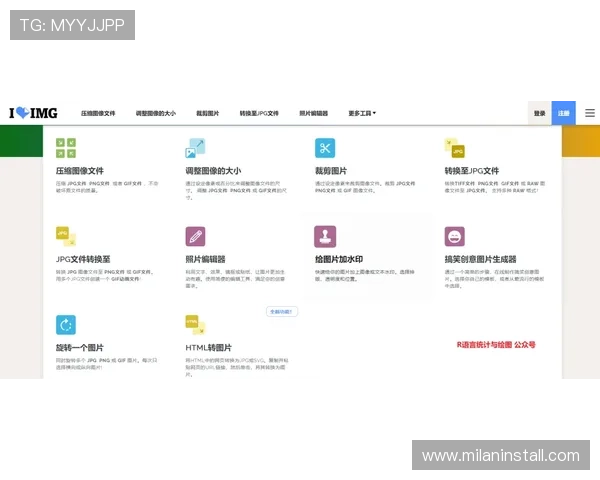Open 照片编辑器 in the top navigation
Image resolution: width=600 pixels, height=480 pixels.
pyautogui.click(x=313, y=113)
